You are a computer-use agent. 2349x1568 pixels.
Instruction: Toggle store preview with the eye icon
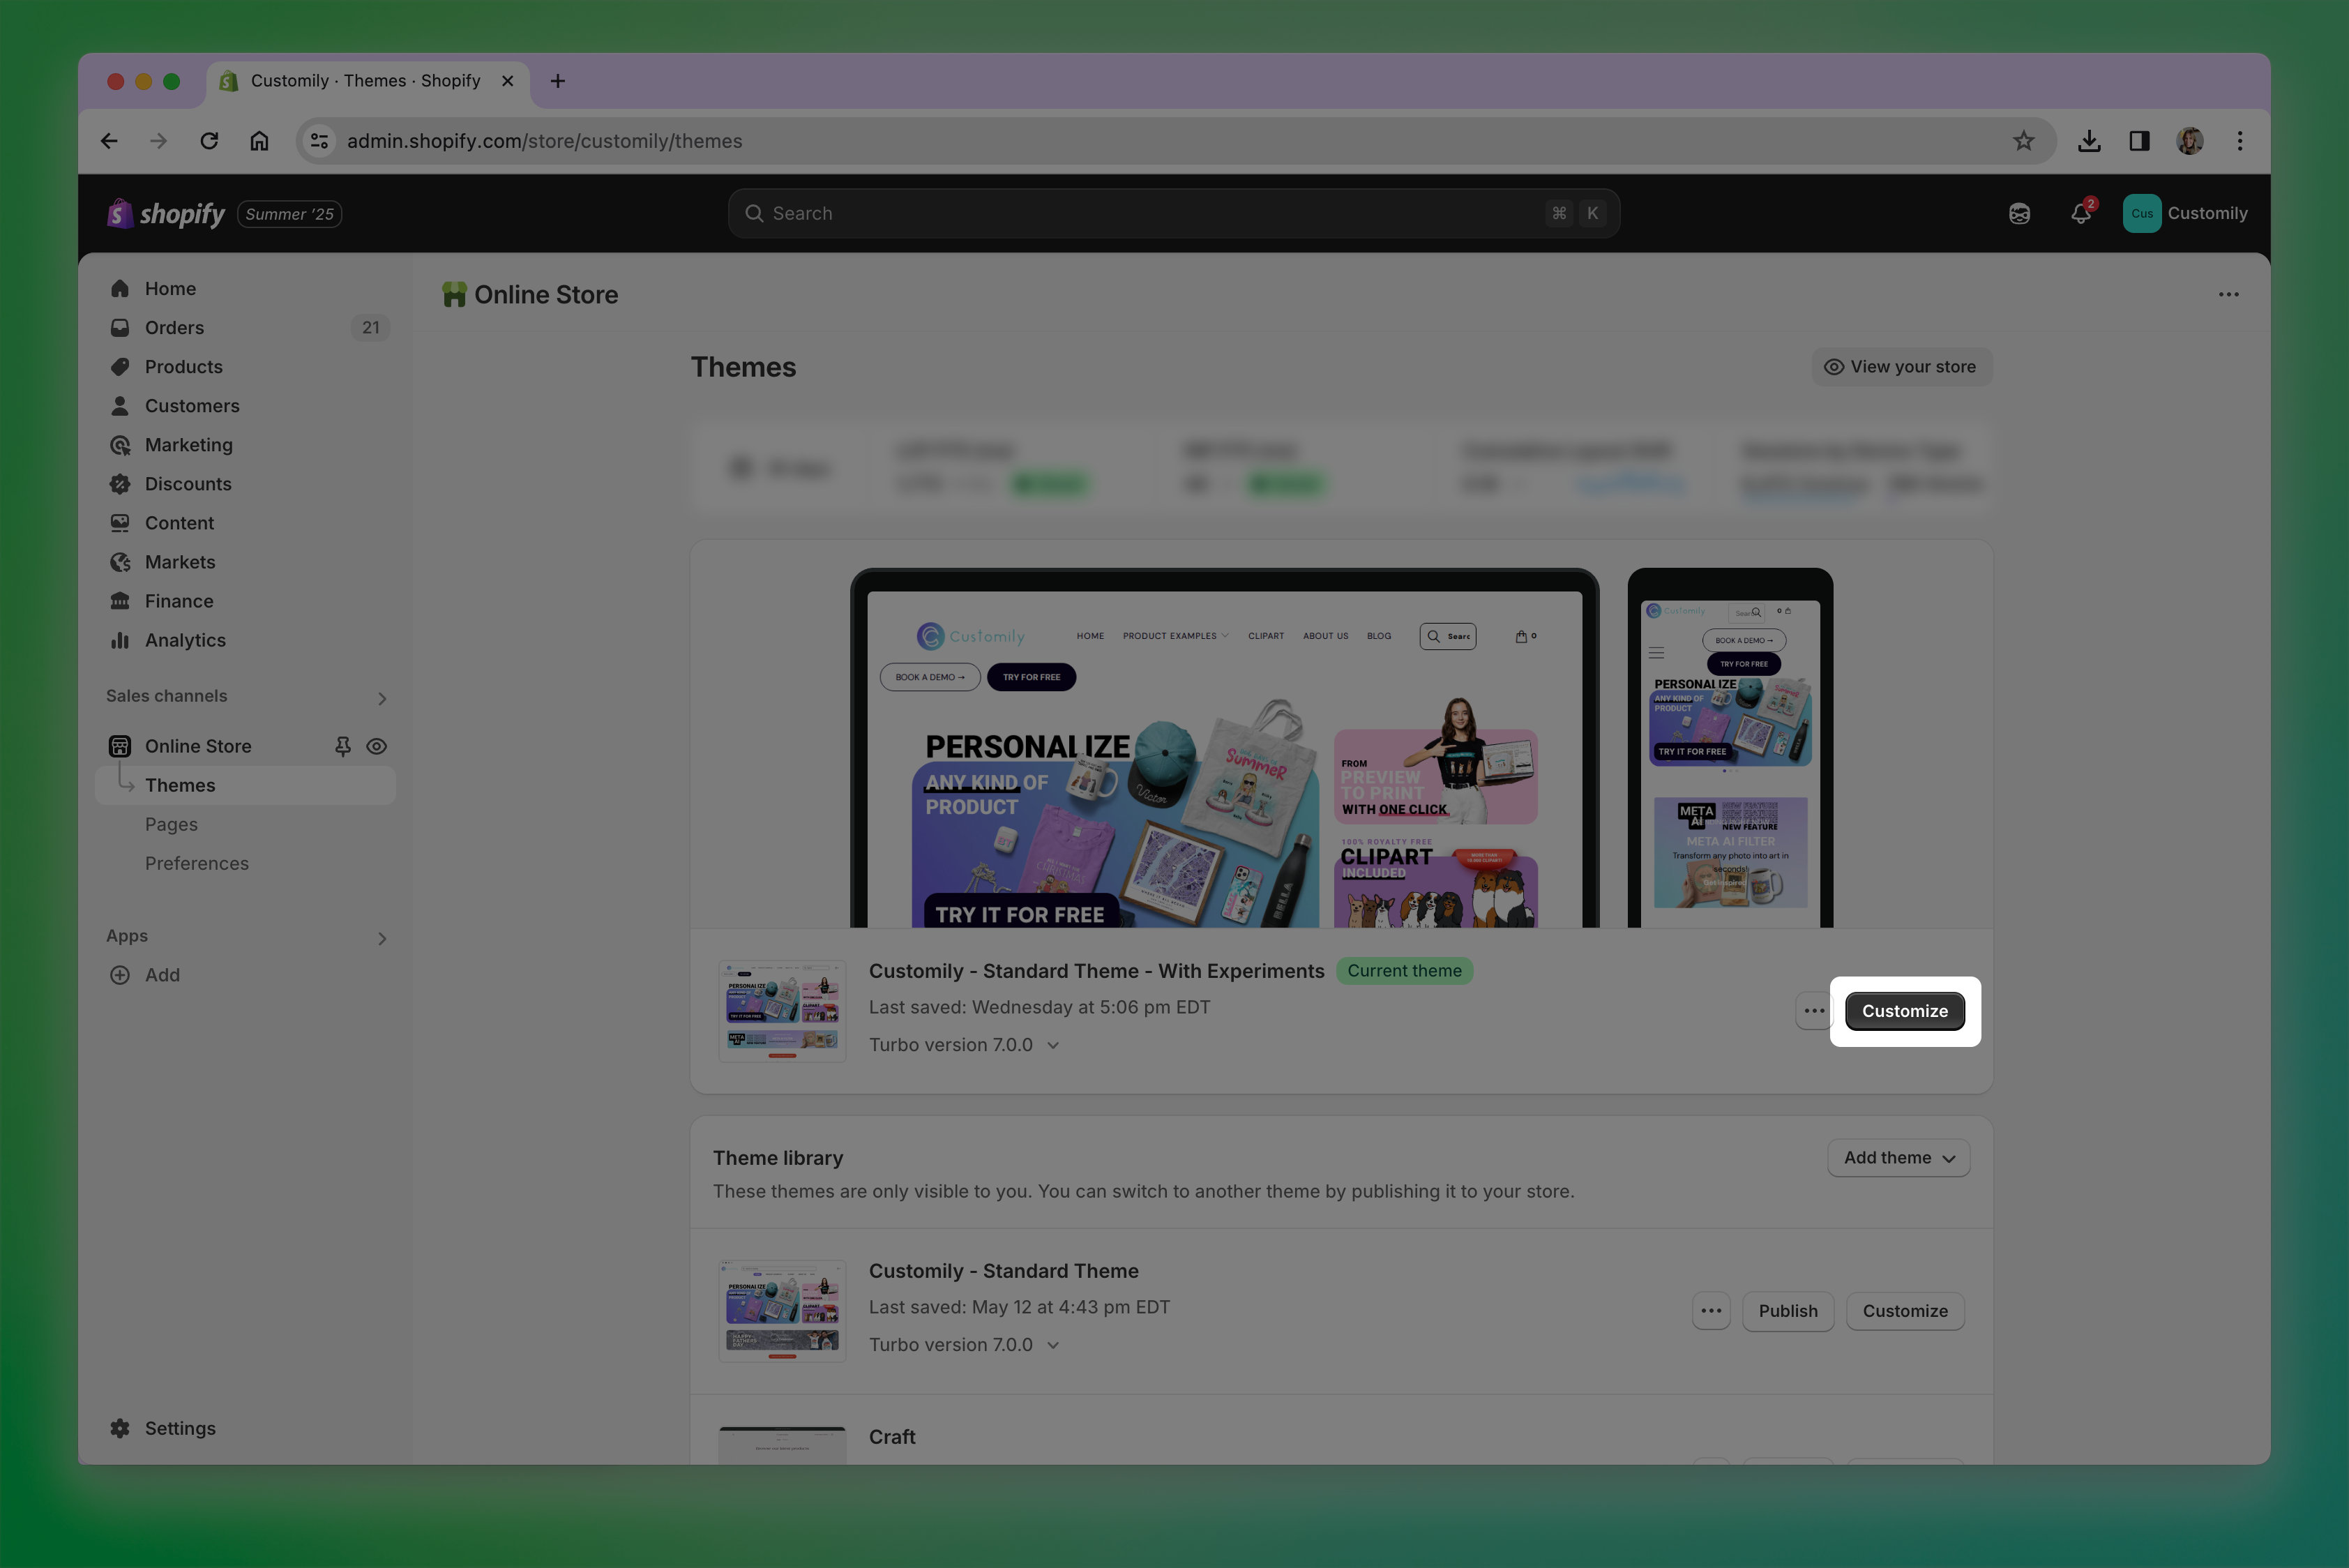(376, 745)
